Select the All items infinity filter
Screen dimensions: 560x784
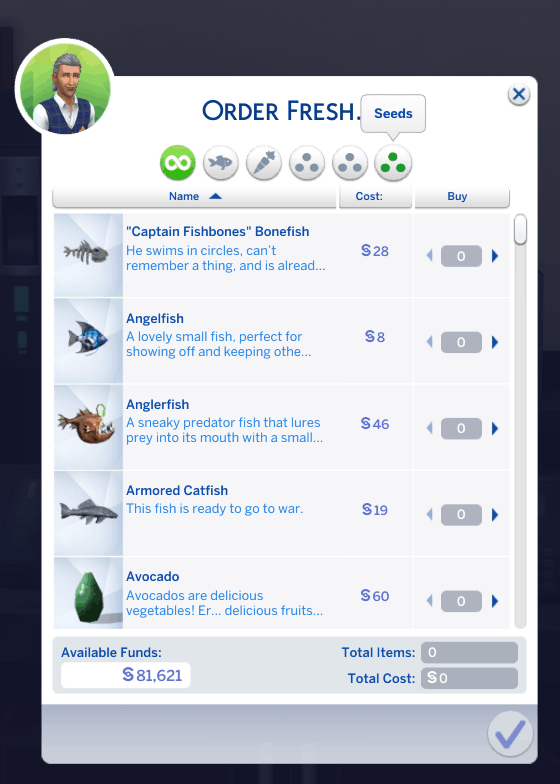click(x=178, y=163)
